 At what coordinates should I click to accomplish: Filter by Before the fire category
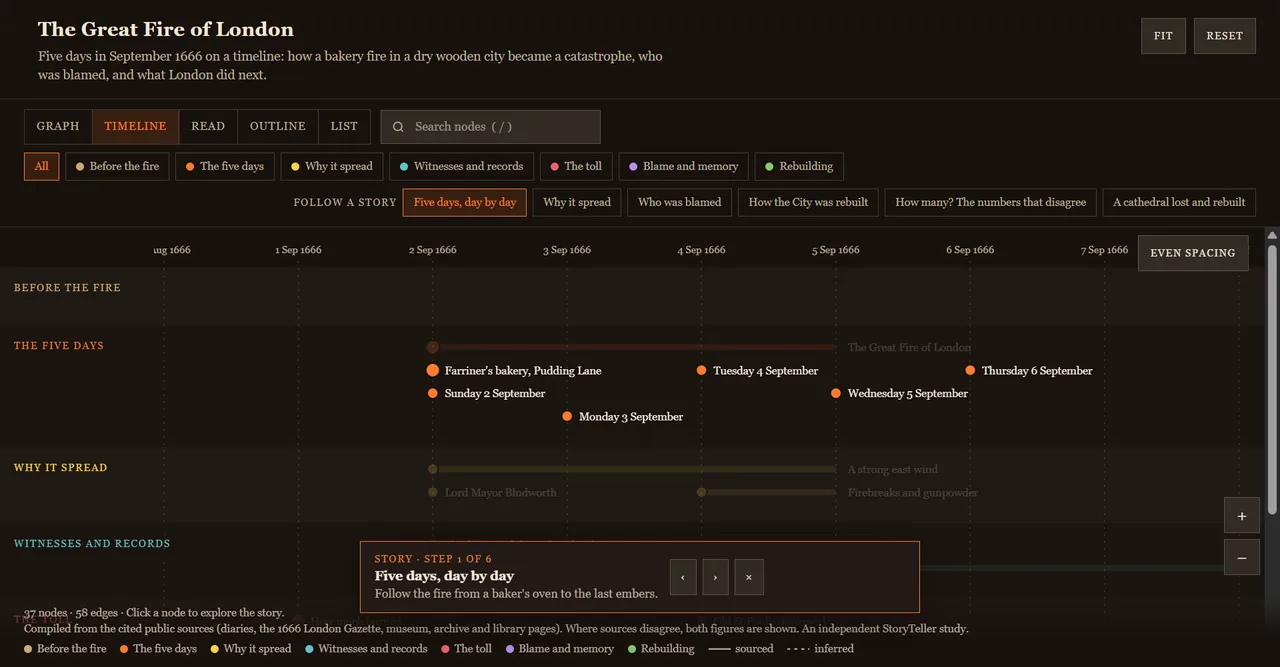click(118, 167)
